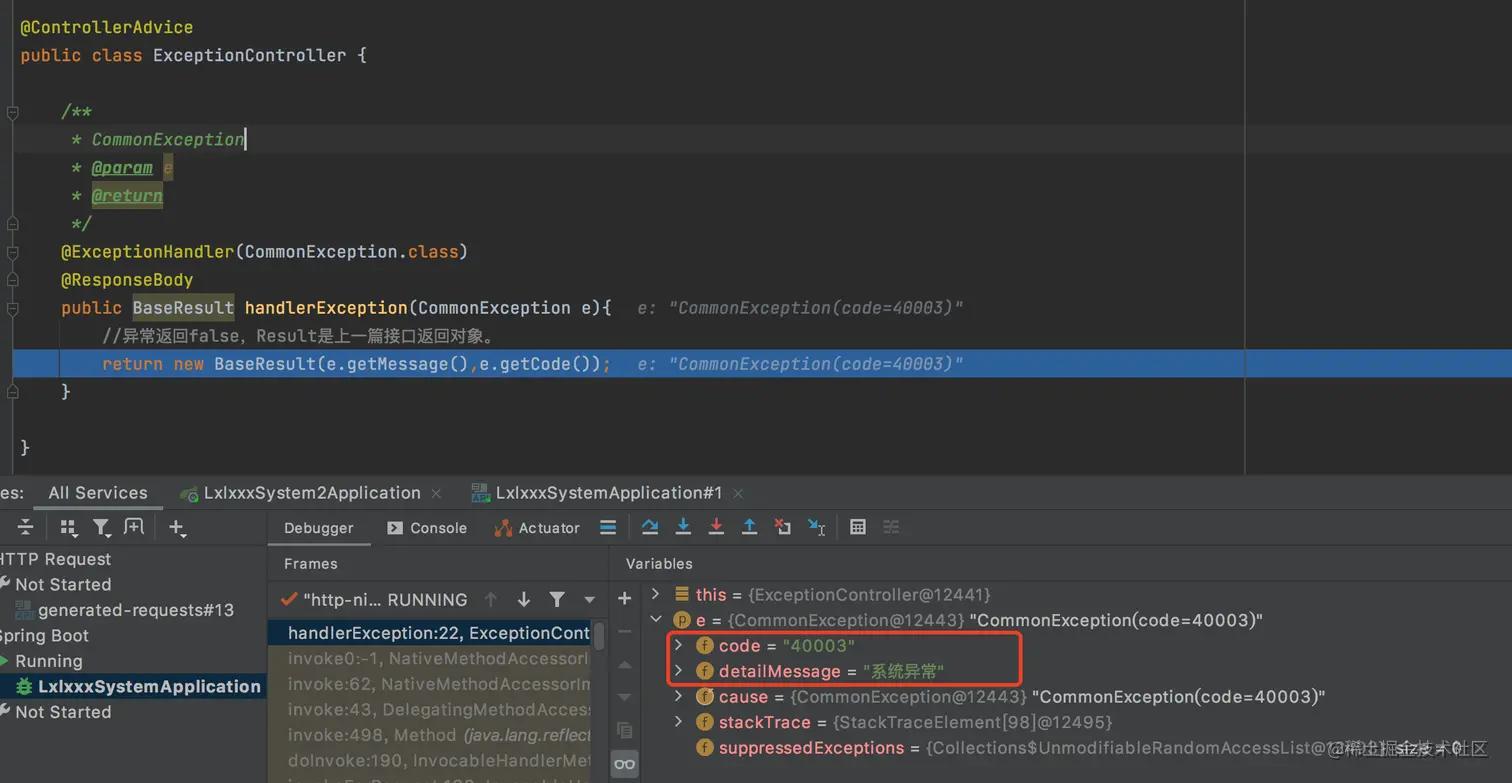Click the New Watch plus button
Image resolution: width=1512 pixels, height=783 pixels.
[625, 598]
